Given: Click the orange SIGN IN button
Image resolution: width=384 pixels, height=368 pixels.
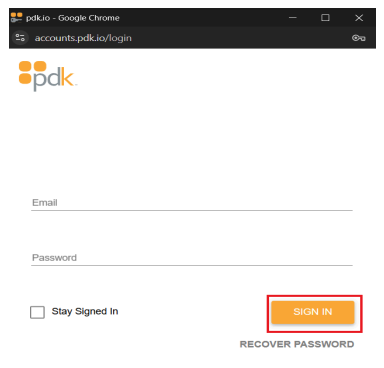Looking at the screenshot, I should pos(313,312).
